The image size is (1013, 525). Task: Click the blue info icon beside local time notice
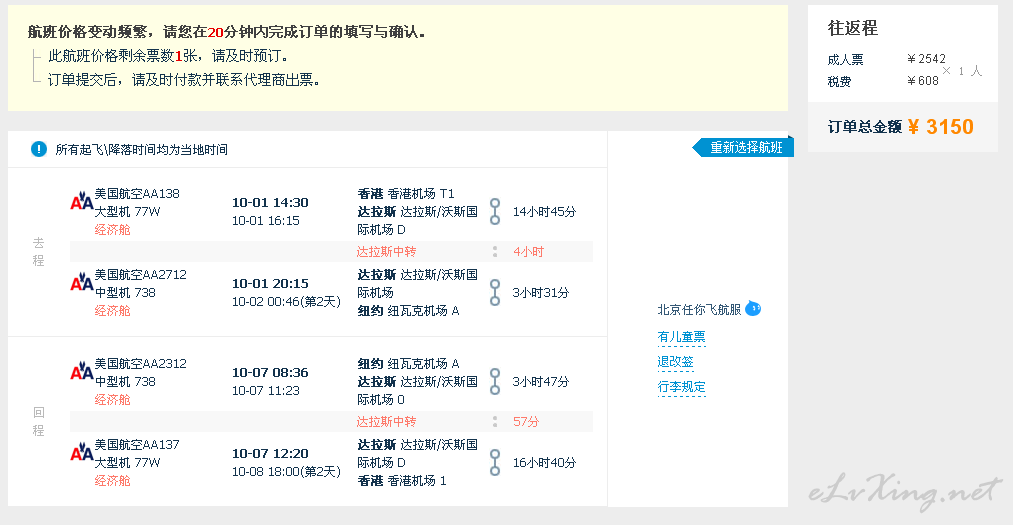(39, 149)
